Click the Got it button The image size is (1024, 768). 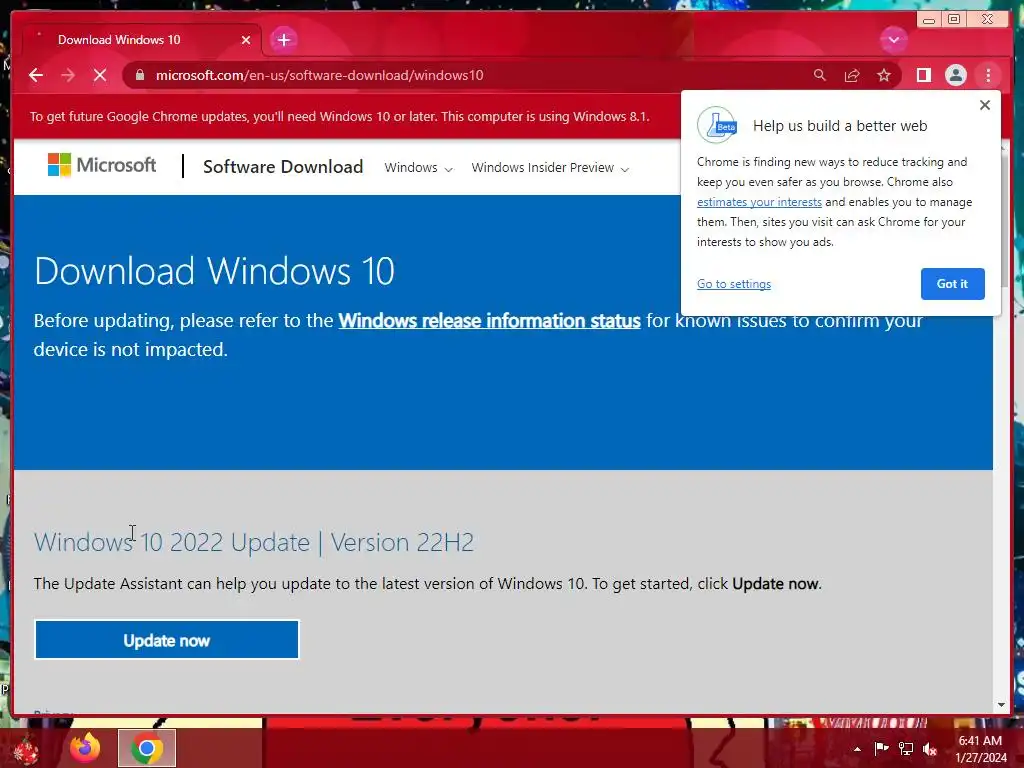tap(952, 284)
